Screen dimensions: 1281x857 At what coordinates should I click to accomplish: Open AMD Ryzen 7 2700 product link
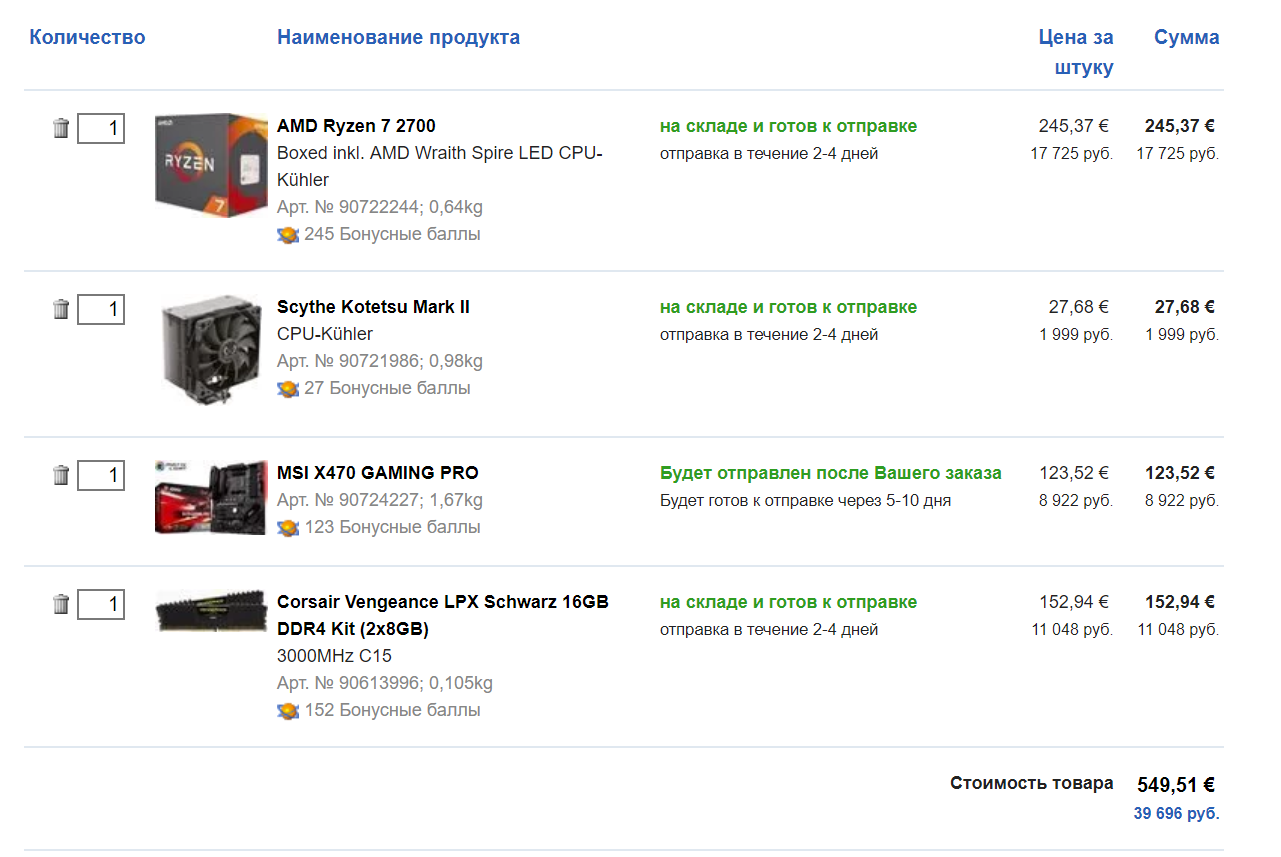[x=356, y=126]
